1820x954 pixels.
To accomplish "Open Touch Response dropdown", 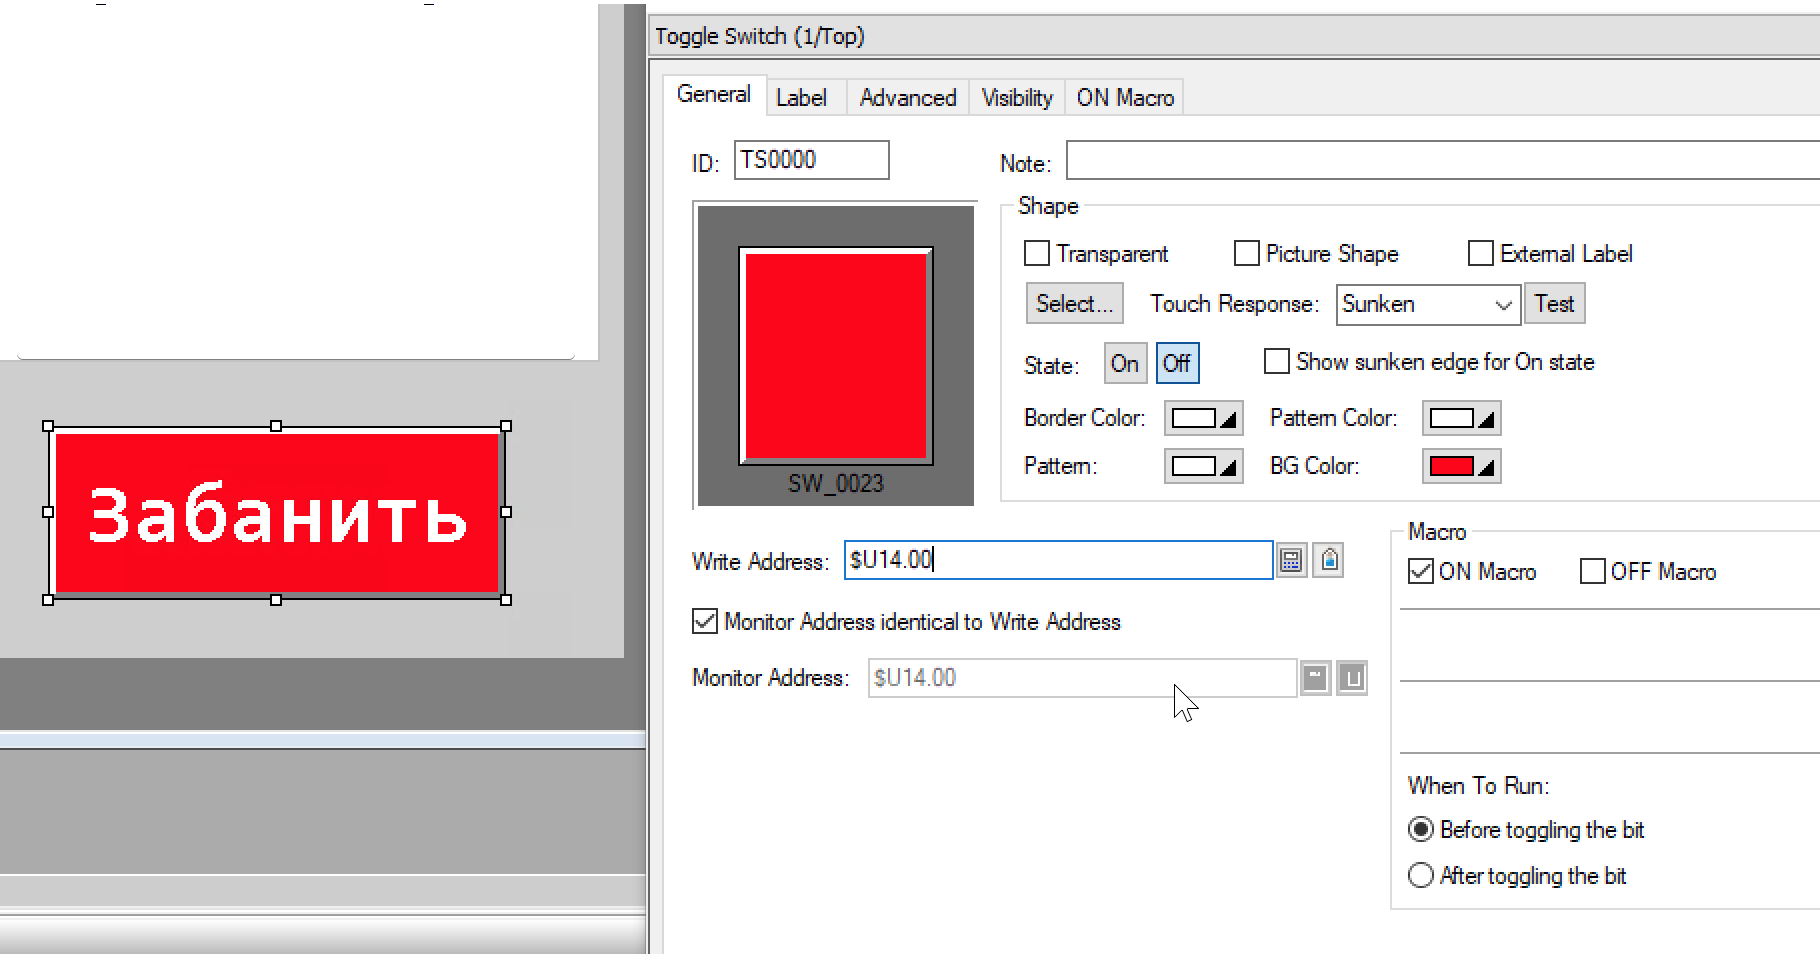I will (1428, 304).
